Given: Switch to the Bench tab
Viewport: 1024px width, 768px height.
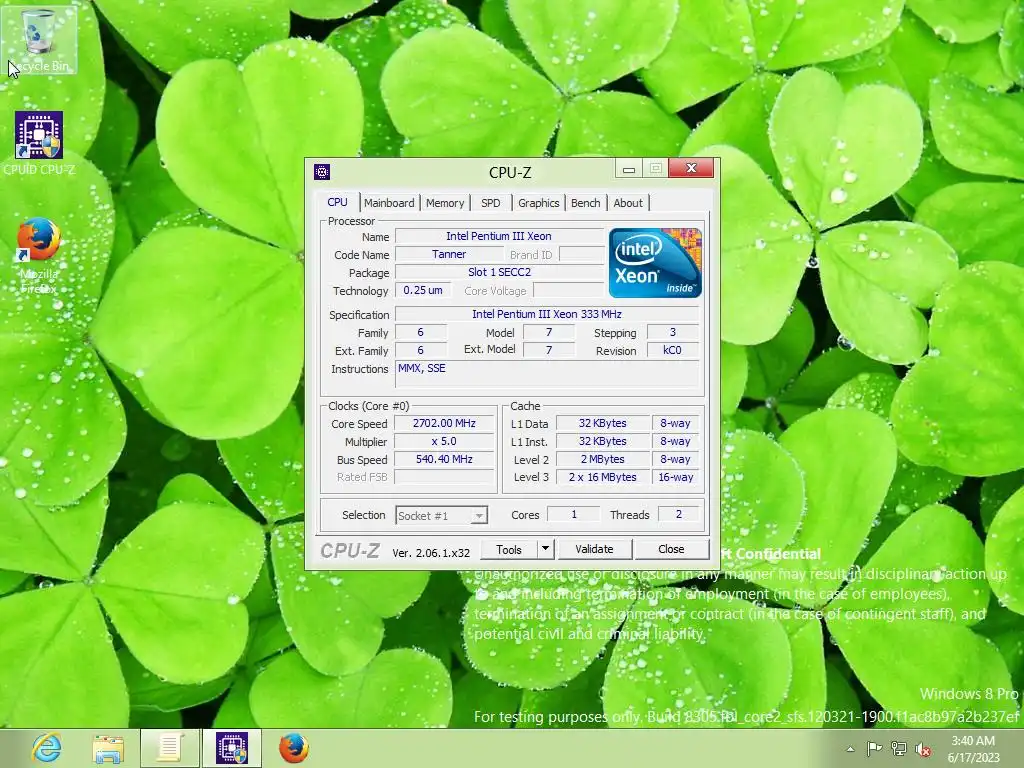Looking at the screenshot, I should [585, 203].
